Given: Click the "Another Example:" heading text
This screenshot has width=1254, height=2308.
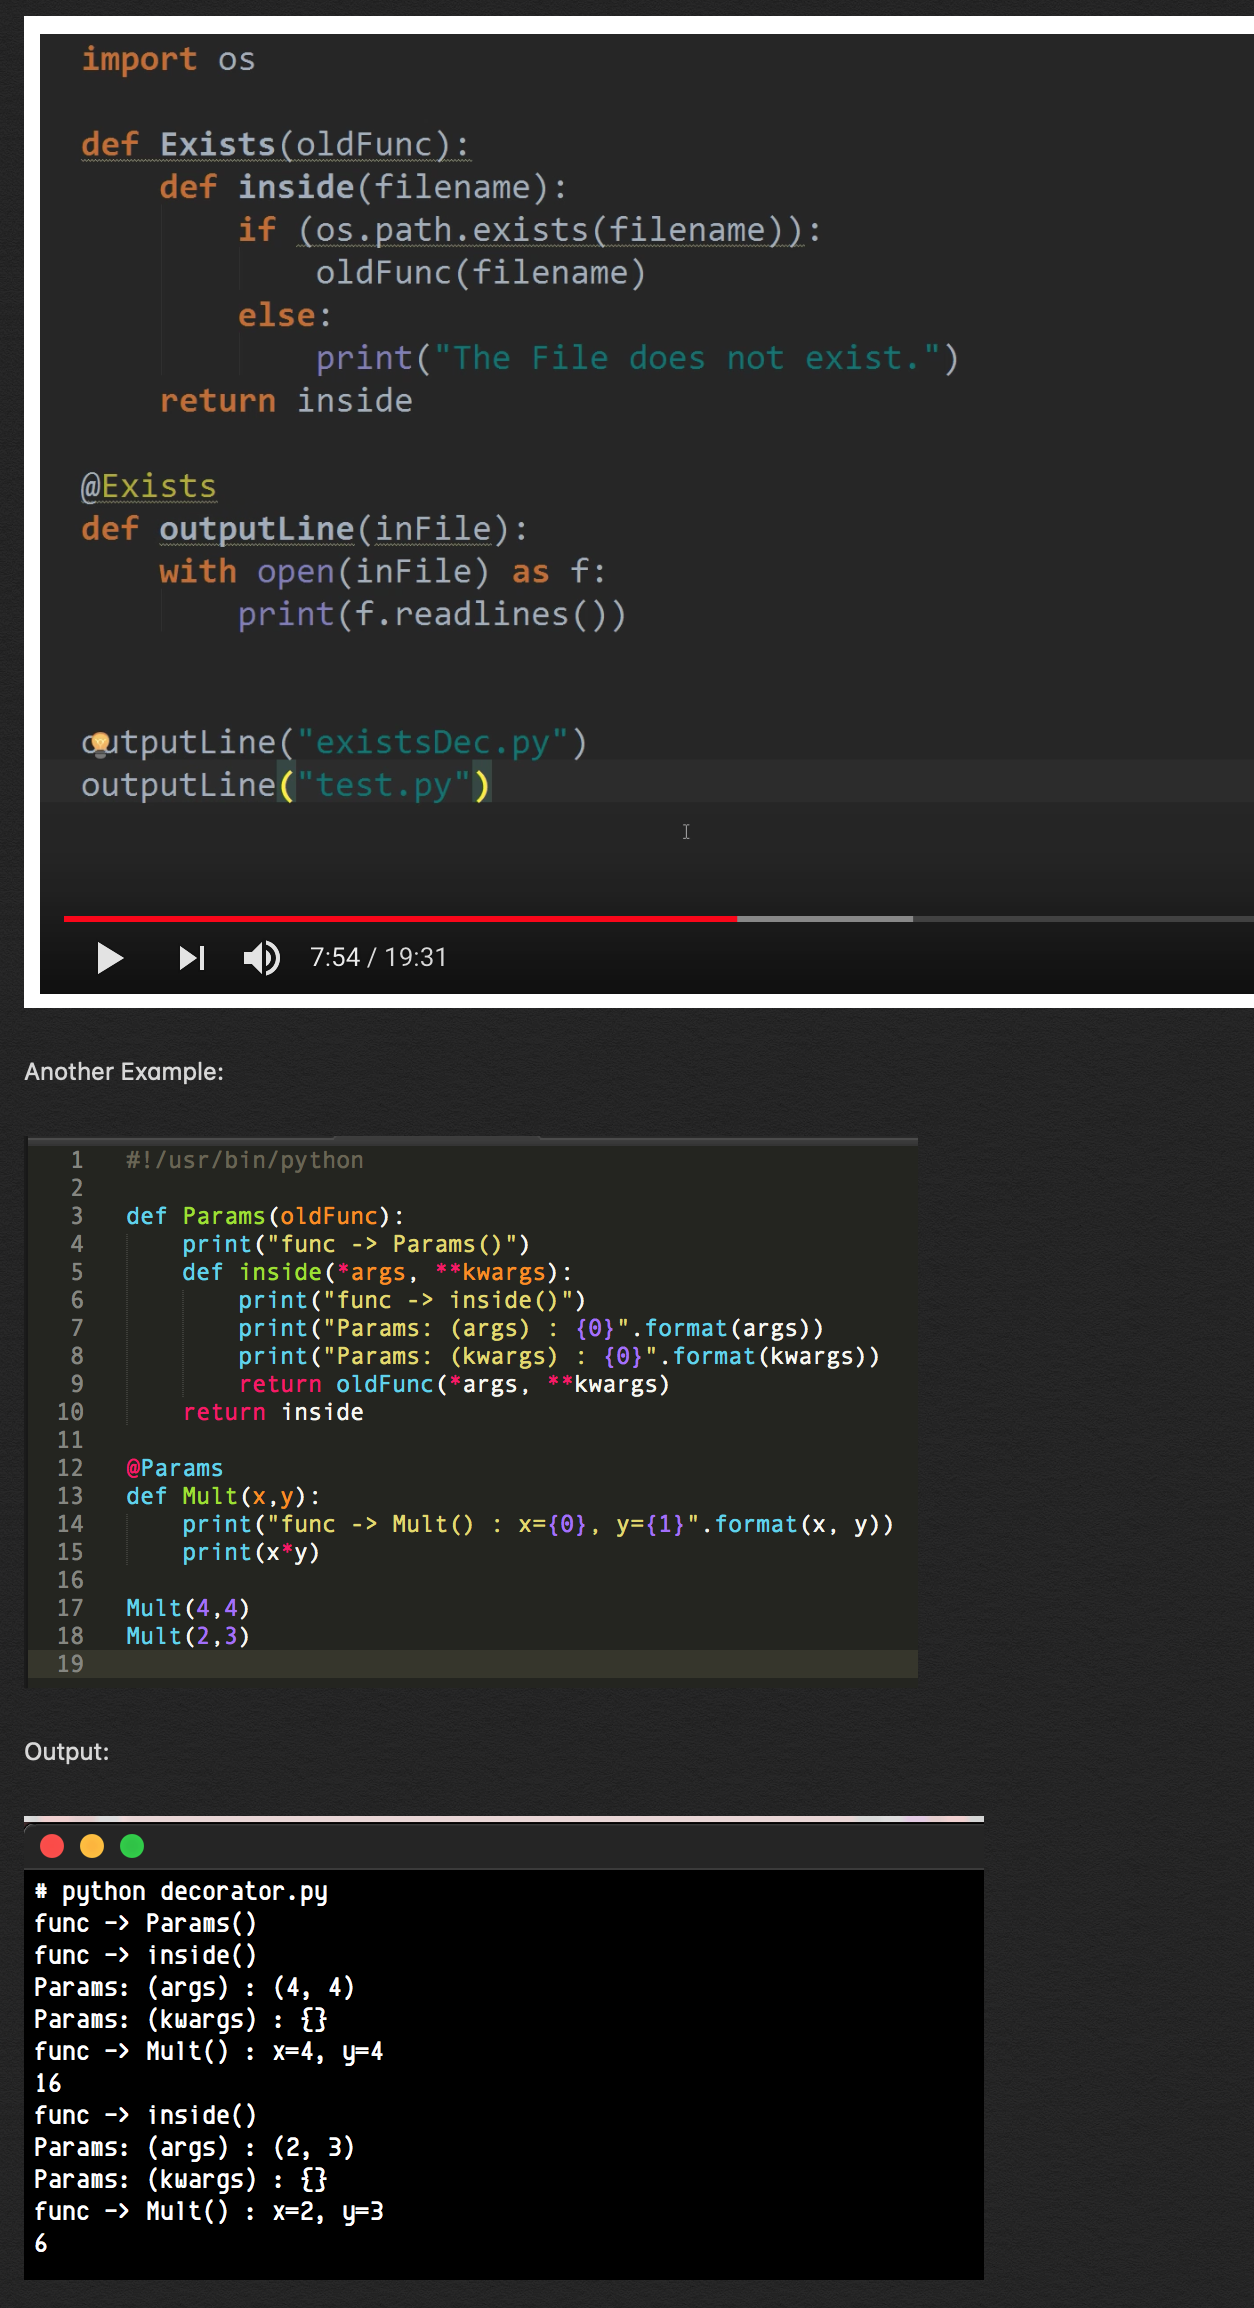Looking at the screenshot, I should [x=124, y=1072].
